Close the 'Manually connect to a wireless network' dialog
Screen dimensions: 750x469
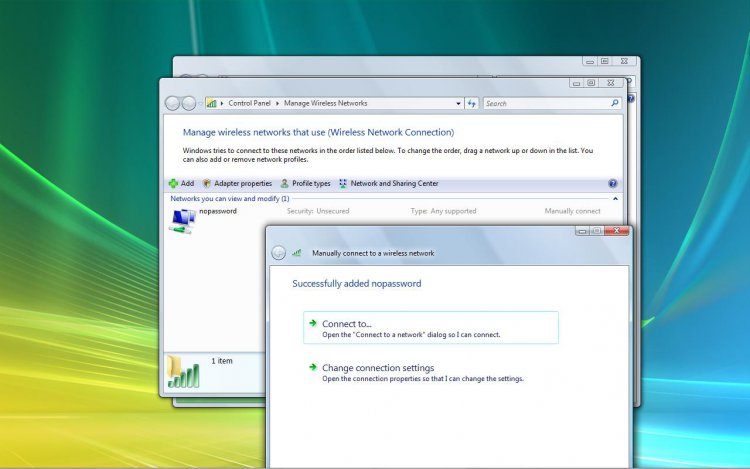click(x=617, y=230)
